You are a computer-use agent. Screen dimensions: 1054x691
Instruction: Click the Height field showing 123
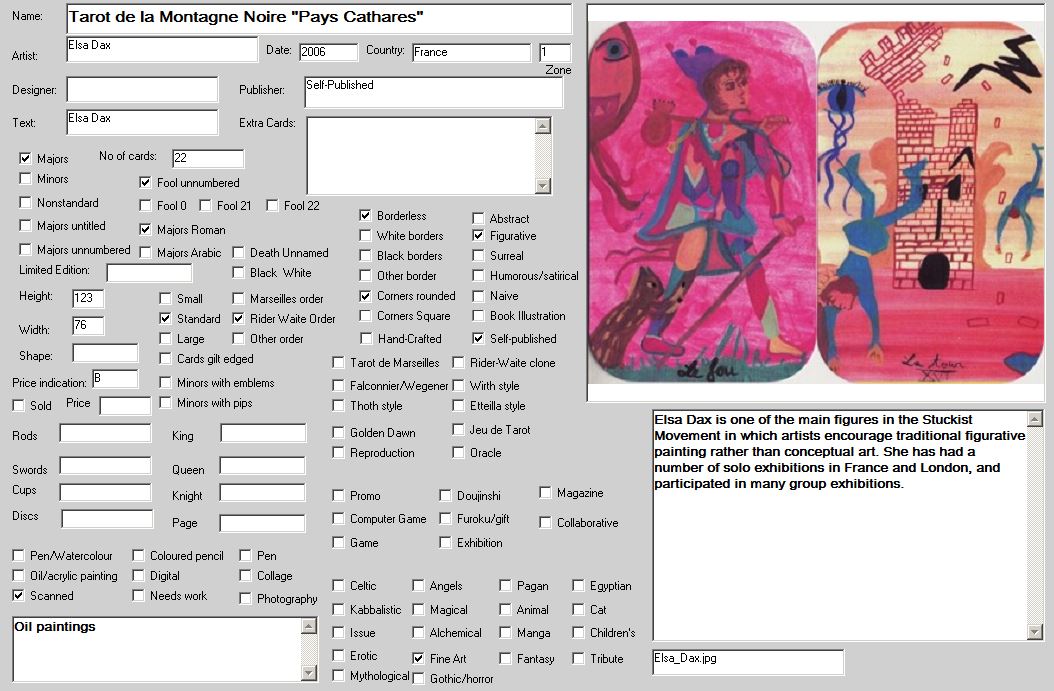click(x=88, y=298)
